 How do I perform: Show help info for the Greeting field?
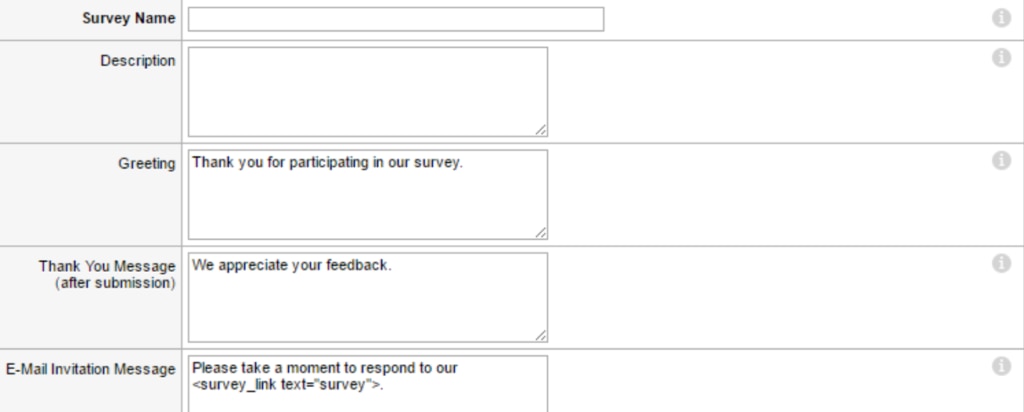pos(1001,160)
